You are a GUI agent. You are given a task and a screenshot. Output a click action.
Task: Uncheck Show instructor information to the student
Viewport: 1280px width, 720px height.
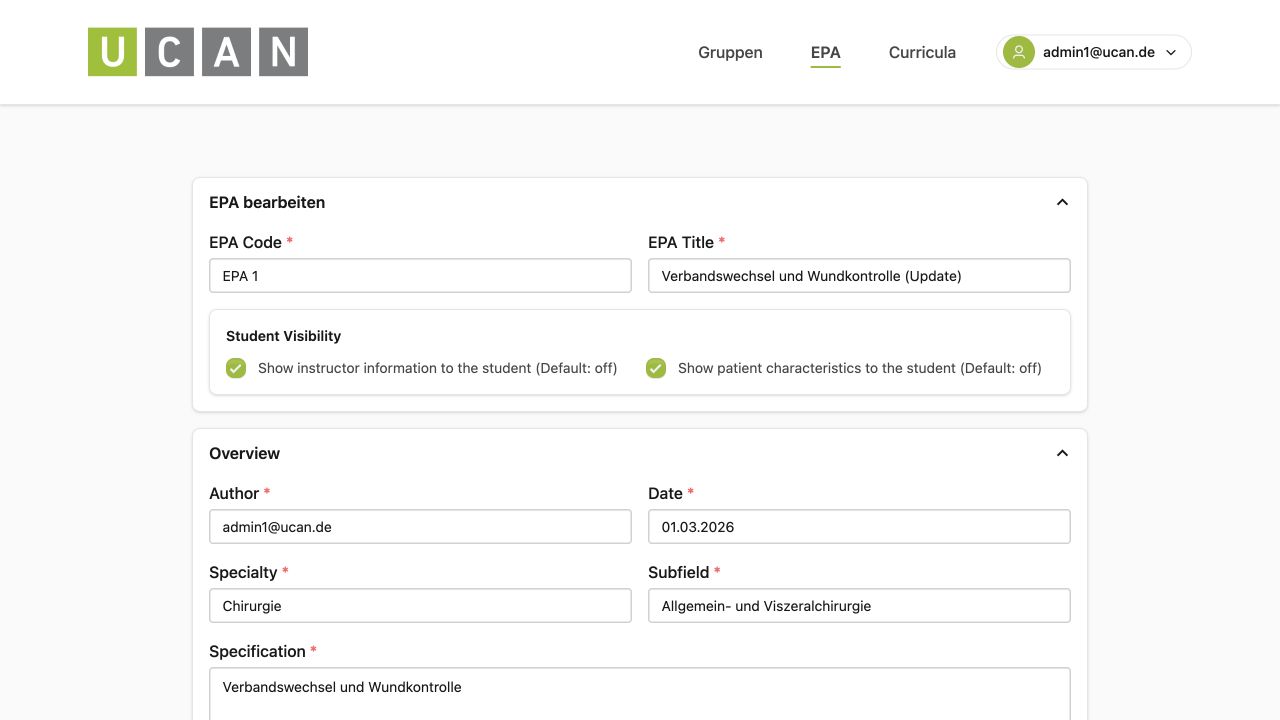(236, 368)
